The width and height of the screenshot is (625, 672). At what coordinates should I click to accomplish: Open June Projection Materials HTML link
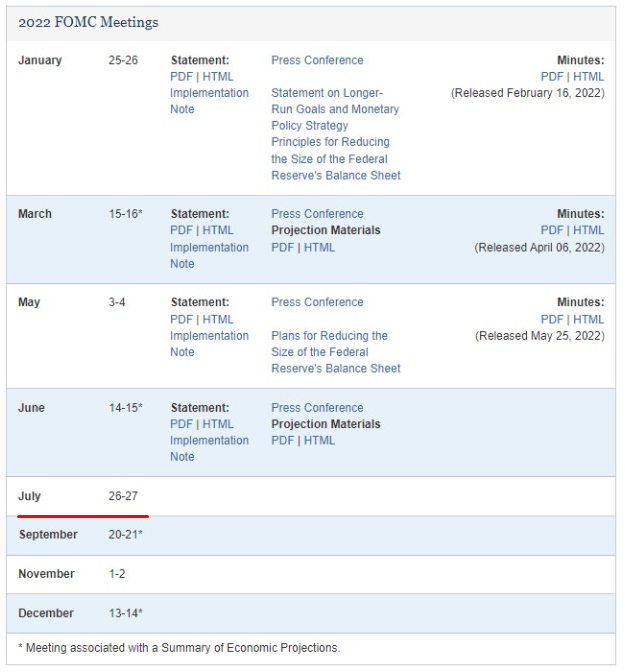click(319, 440)
